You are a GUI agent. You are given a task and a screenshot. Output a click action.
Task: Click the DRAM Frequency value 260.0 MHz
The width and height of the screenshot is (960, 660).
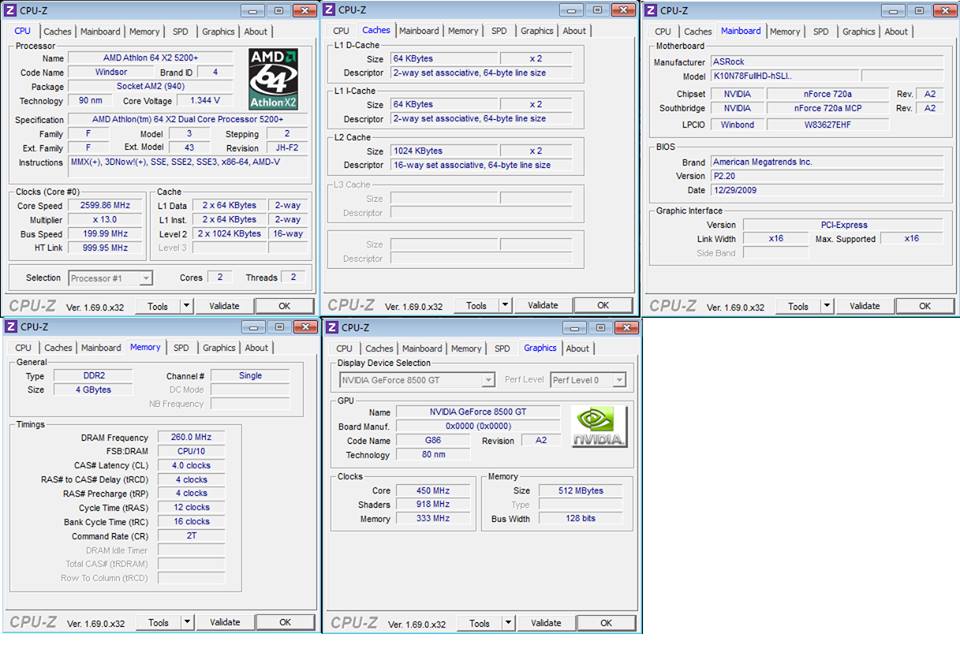[191, 437]
